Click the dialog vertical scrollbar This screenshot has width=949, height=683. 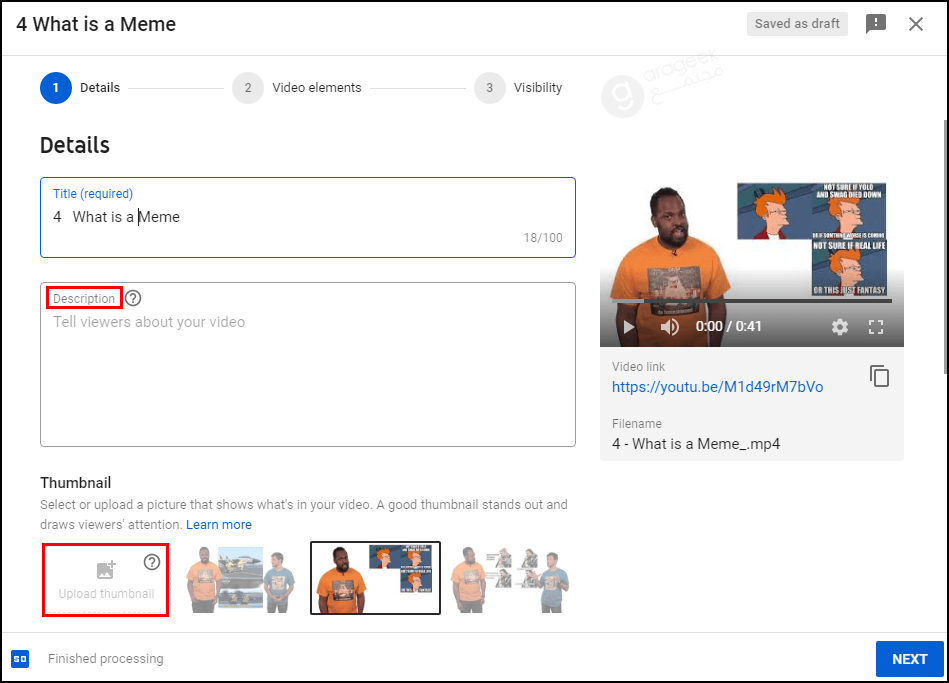tap(945, 248)
